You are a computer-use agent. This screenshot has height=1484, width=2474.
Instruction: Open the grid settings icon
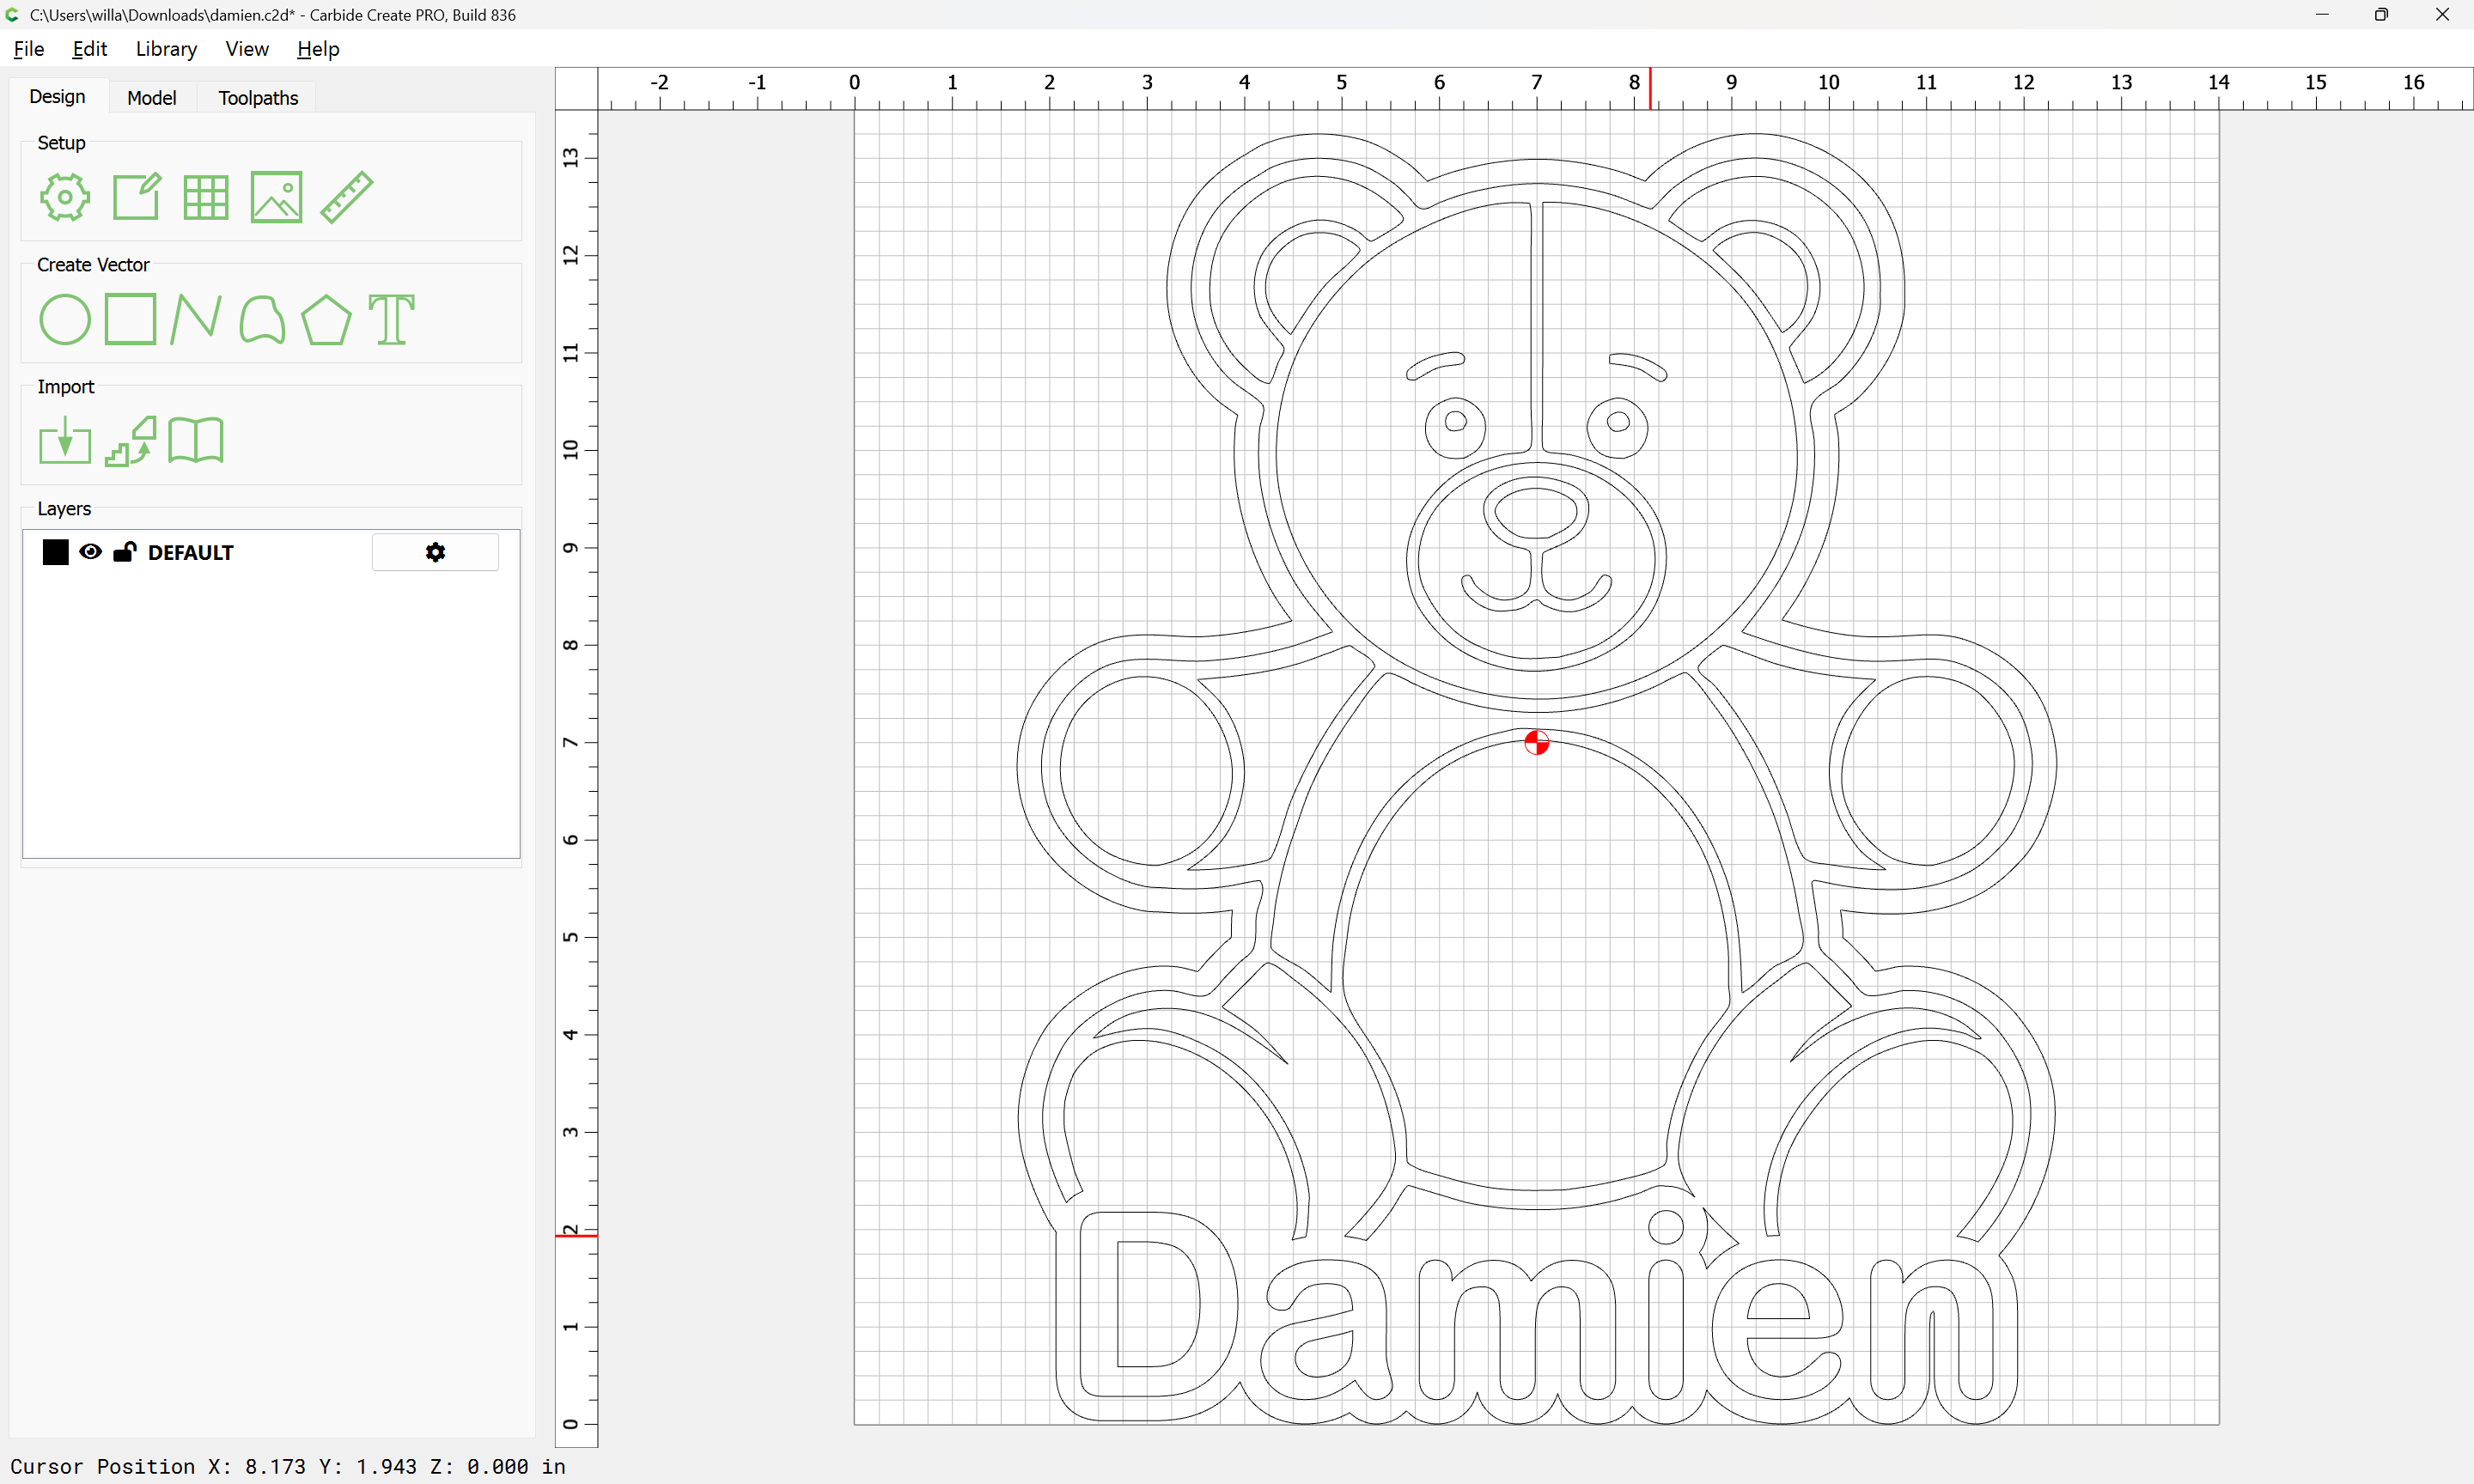pos(206,197)
